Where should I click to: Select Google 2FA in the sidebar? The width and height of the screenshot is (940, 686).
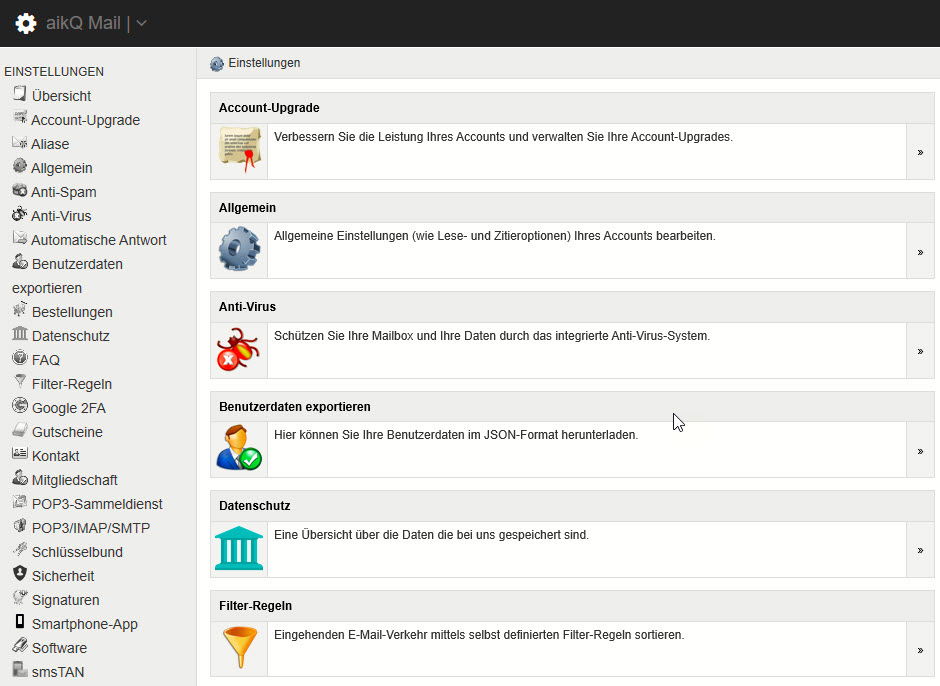(68, 408)
